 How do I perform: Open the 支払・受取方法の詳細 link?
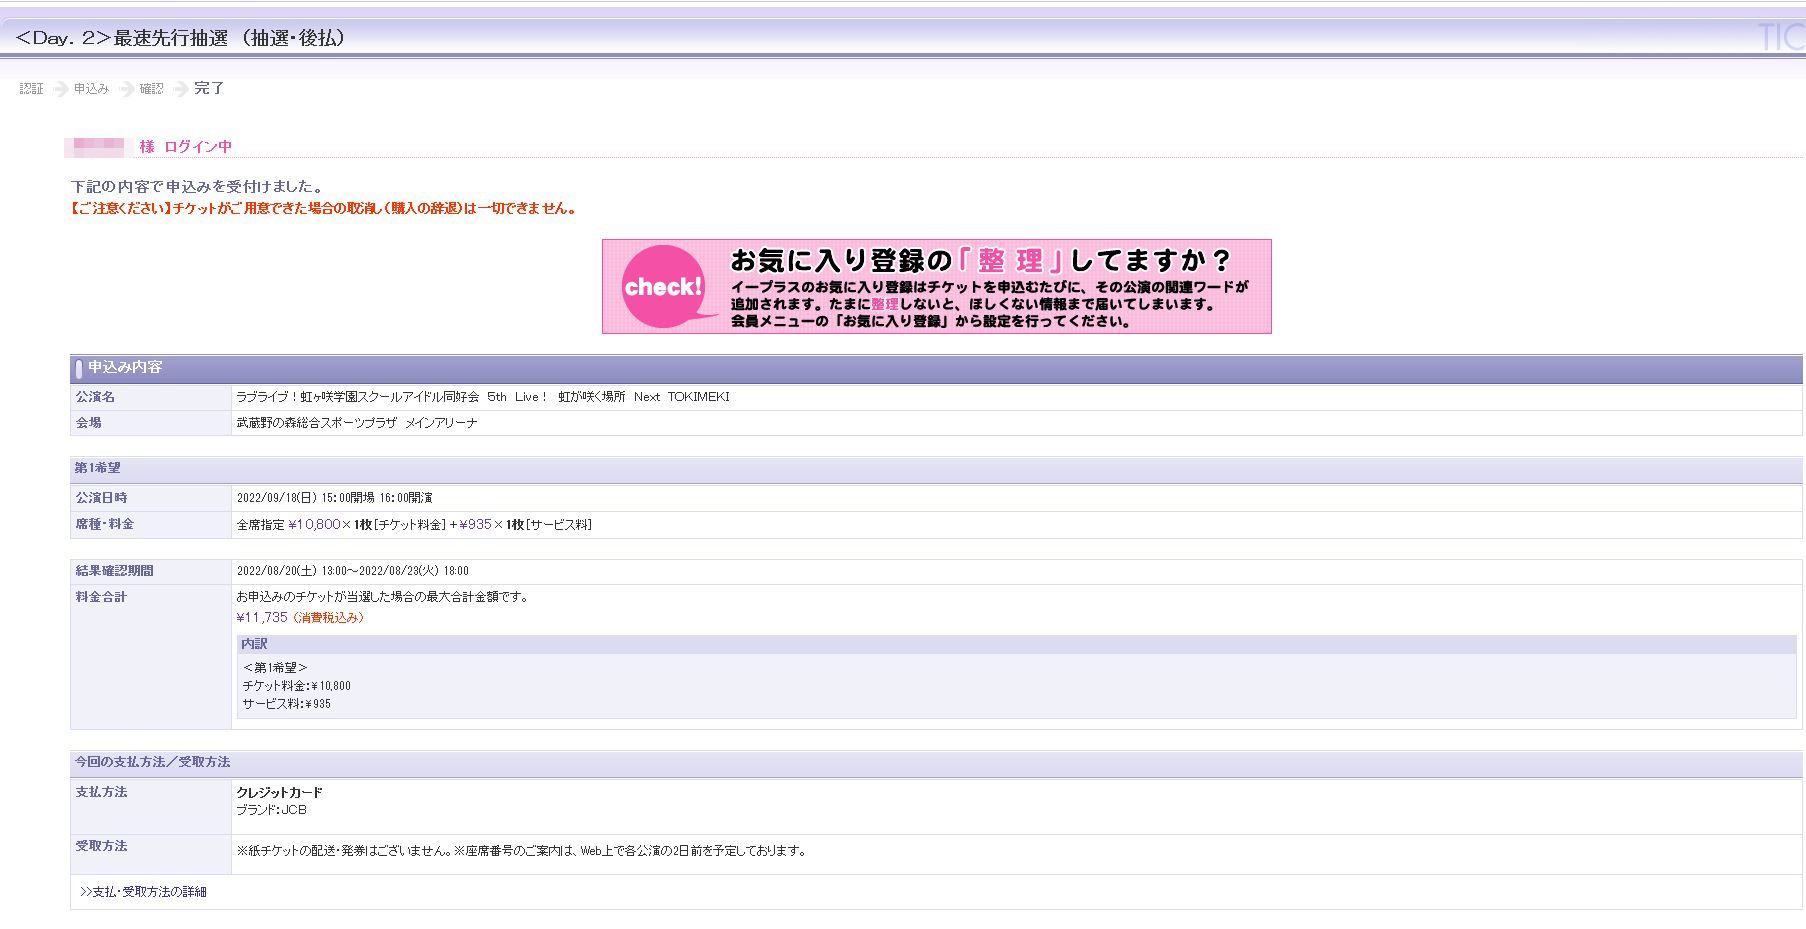(x=148, y=891)
